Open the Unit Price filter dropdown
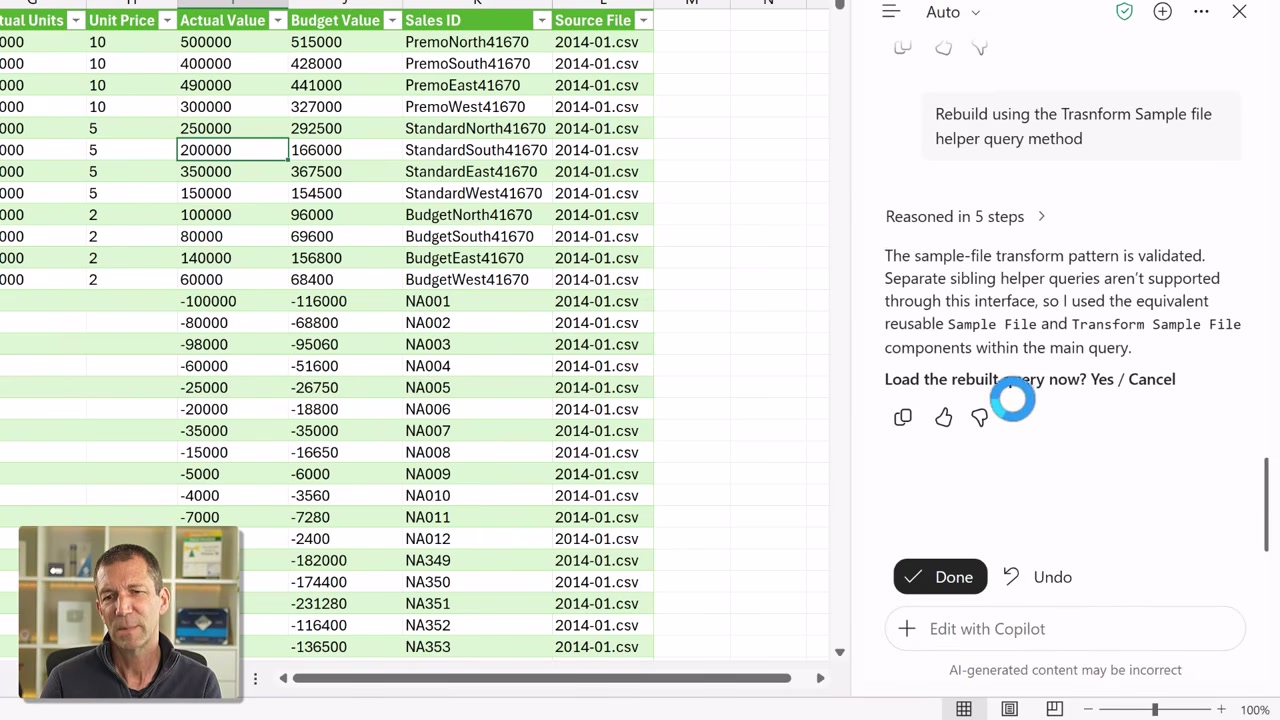This screenshot has height=720, width=1280. tap(167, 20)
